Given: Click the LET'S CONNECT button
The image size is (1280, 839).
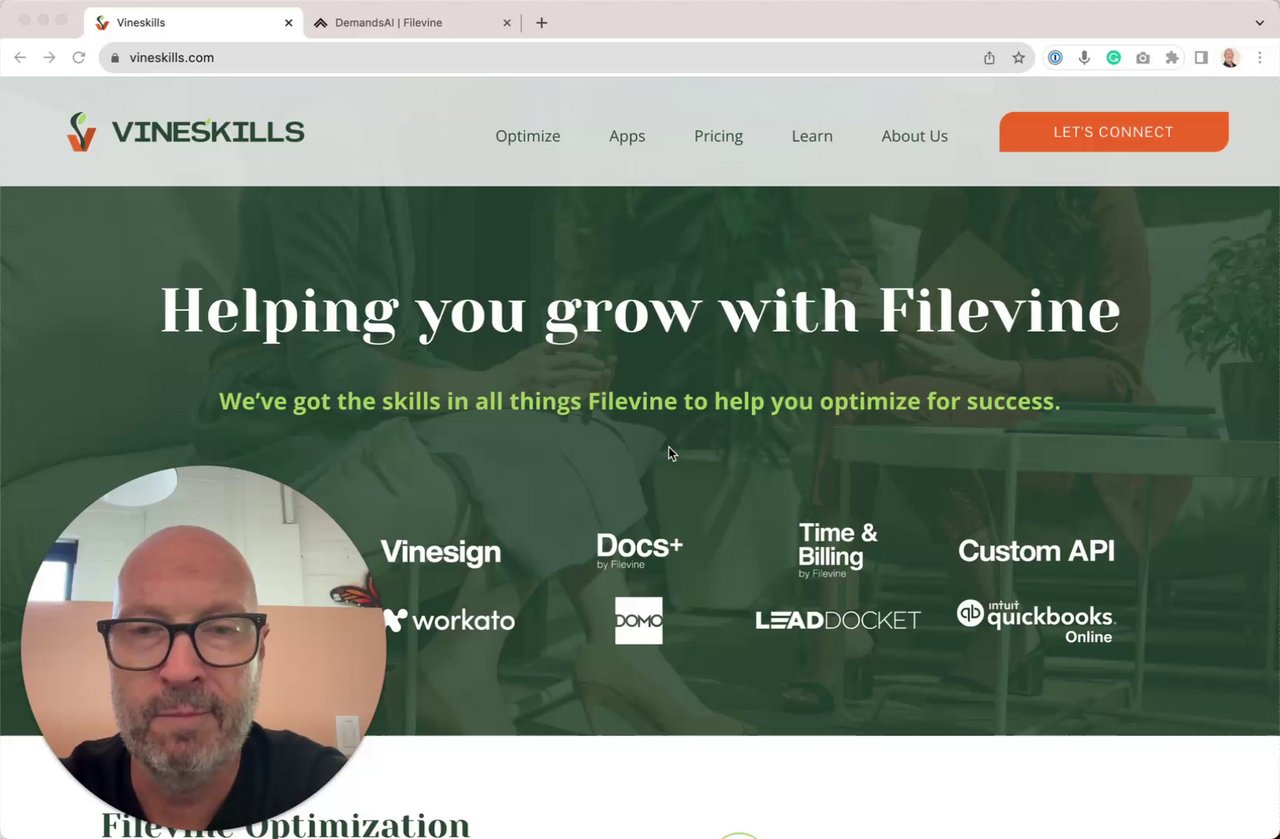Looking at the screenshot, I should [1113, 132].
